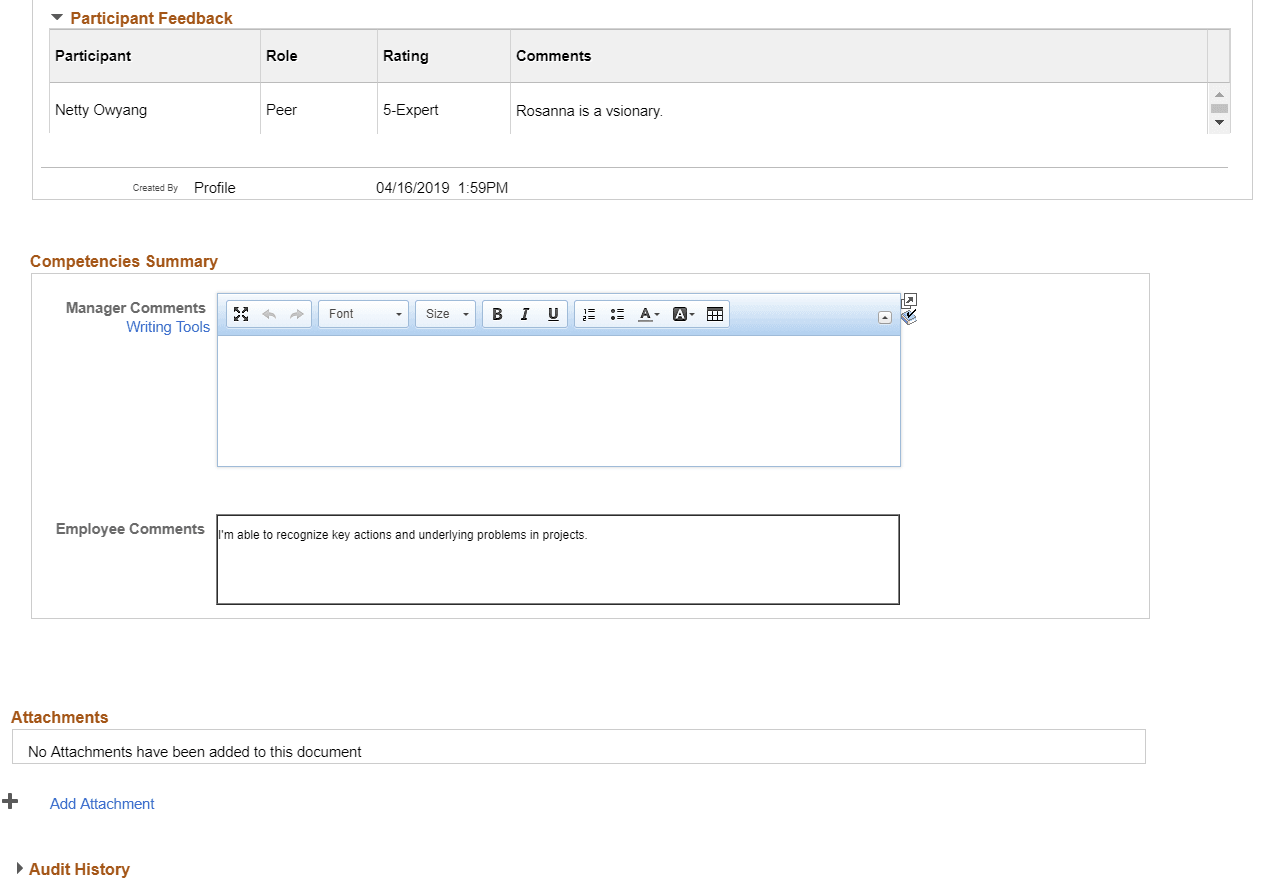Insert a bulleted list in Manager Comments
Image resolution: width=1261 pixels, height=885 pixels.
click(617, 313)
